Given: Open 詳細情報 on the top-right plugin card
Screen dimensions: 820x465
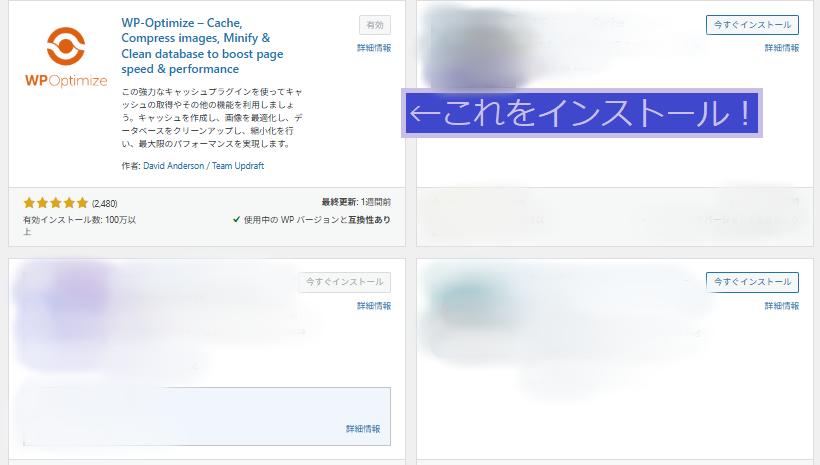Looking at the screenshot, I should (x=782, y=48).
